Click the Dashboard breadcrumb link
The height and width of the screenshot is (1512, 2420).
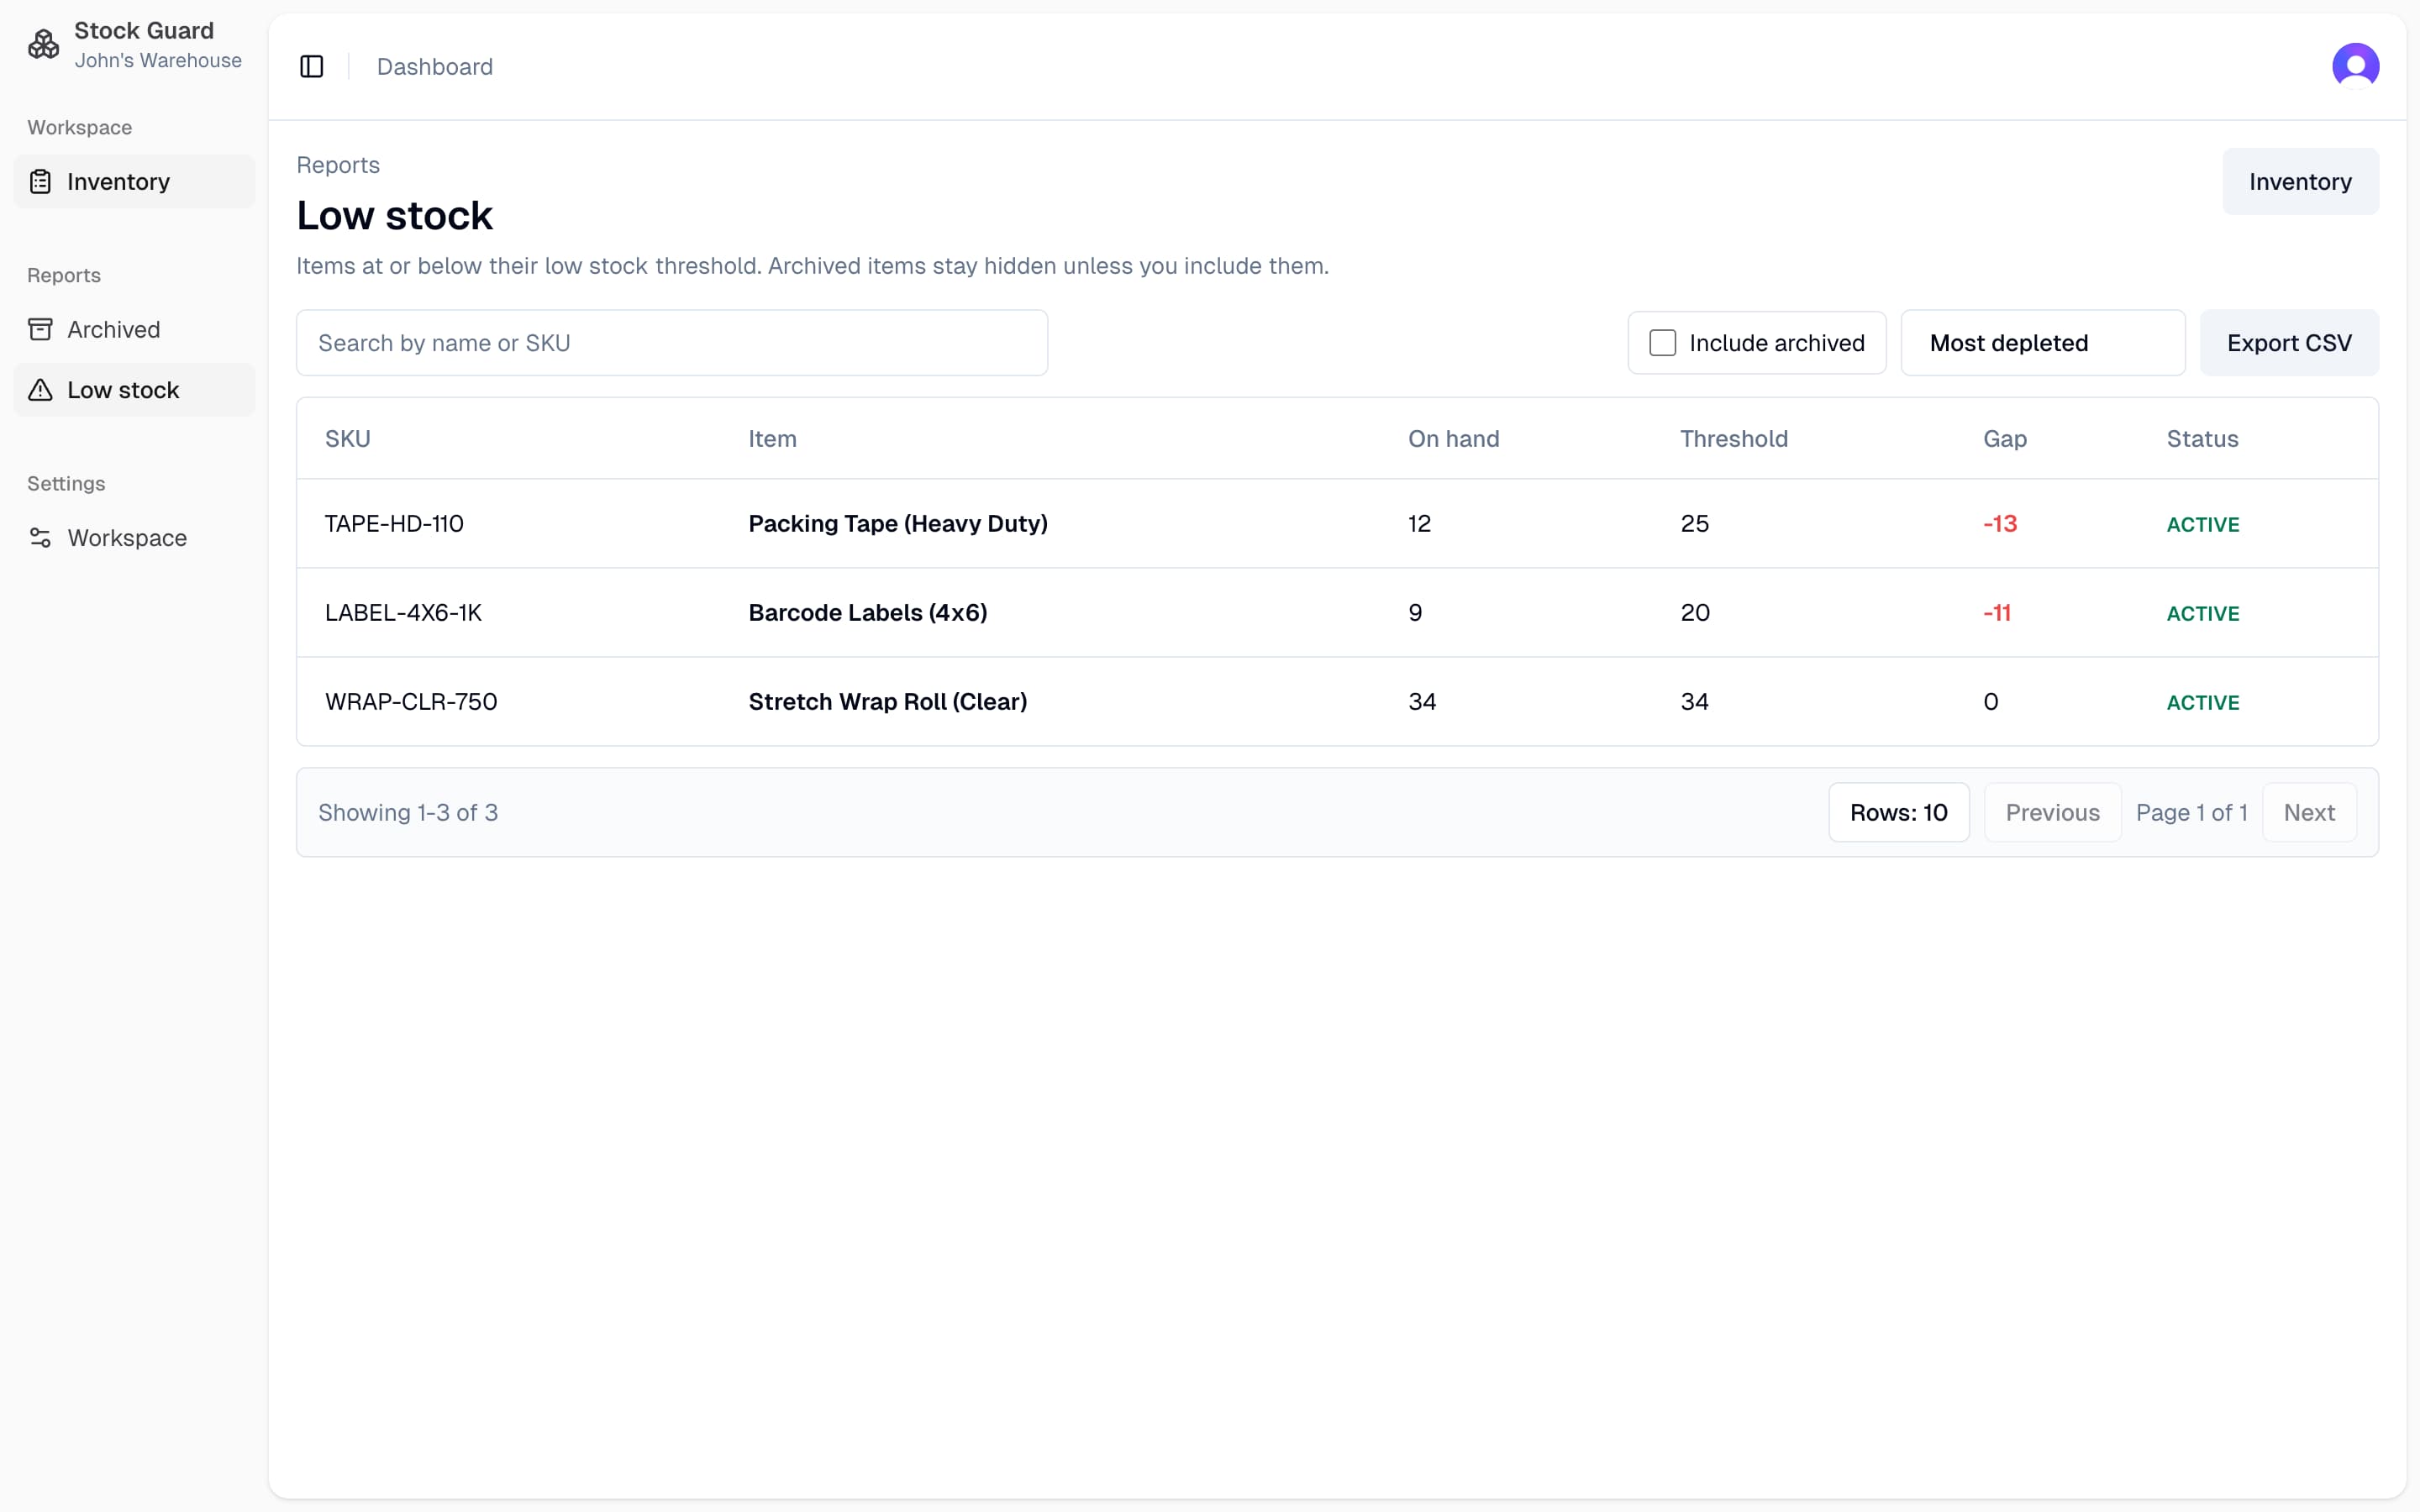click(434, 67)
